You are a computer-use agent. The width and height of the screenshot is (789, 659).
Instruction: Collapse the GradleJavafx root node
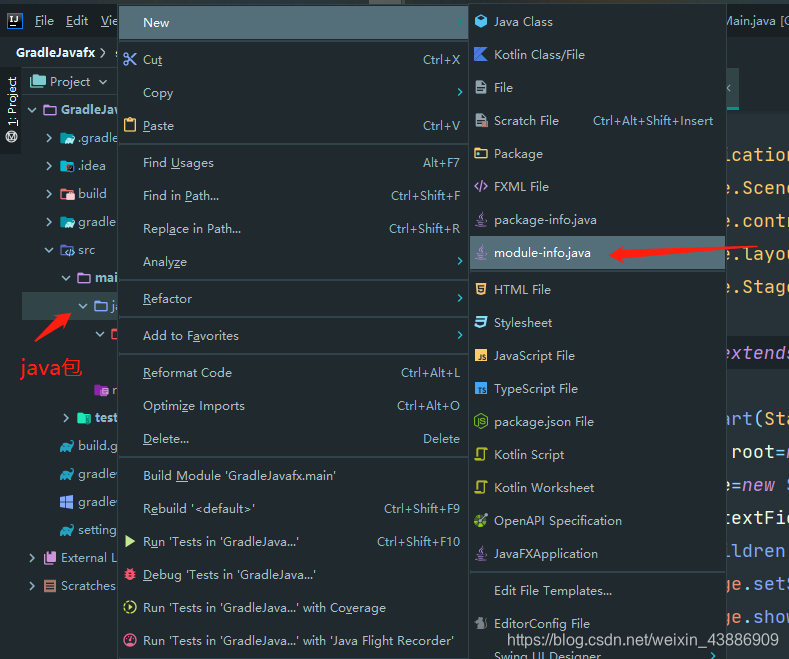click(32, 109)
